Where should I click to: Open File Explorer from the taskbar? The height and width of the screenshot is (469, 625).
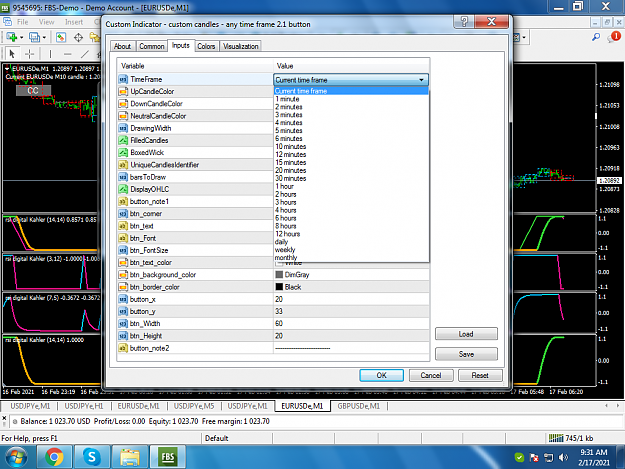pyautogui.click(x=130, y=457)
